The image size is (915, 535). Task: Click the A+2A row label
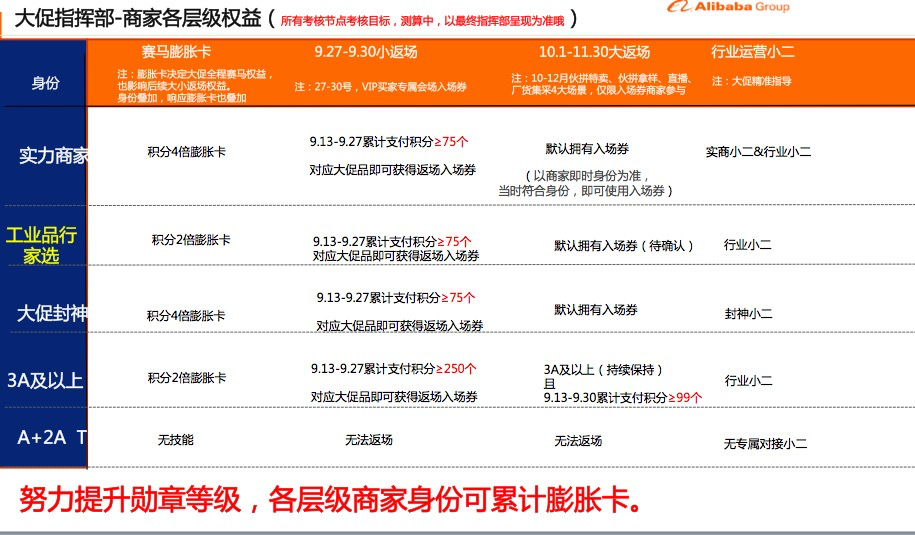[x=52, y=437]
